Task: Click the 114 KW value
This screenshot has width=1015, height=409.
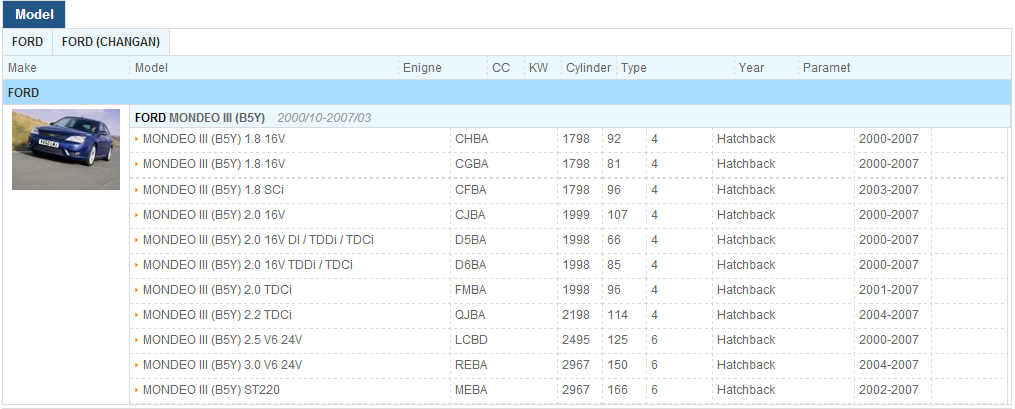Action: [618, 315]
